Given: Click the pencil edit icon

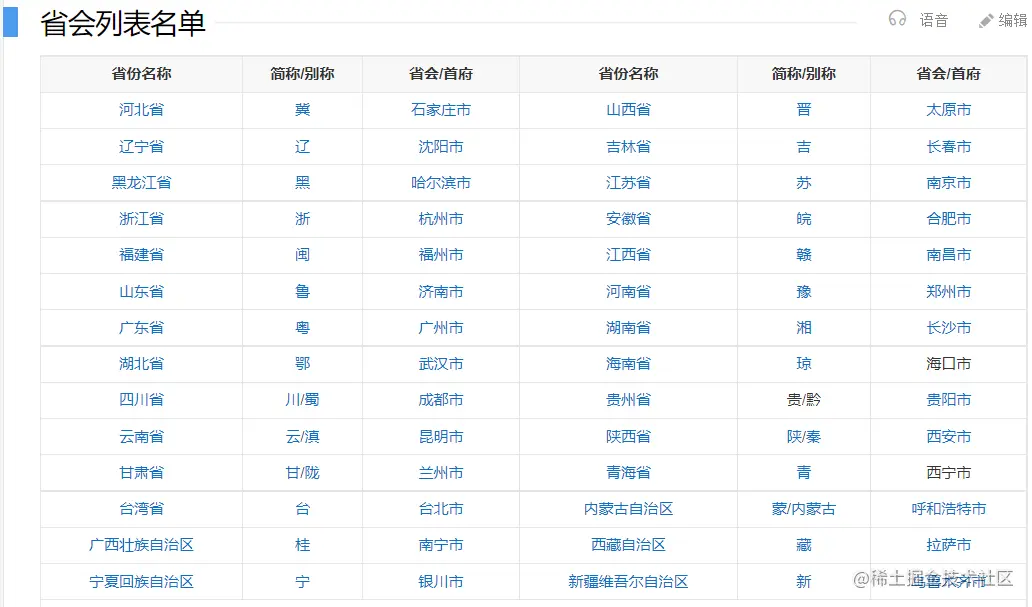Looking at the screenshot, I should 986,21.
